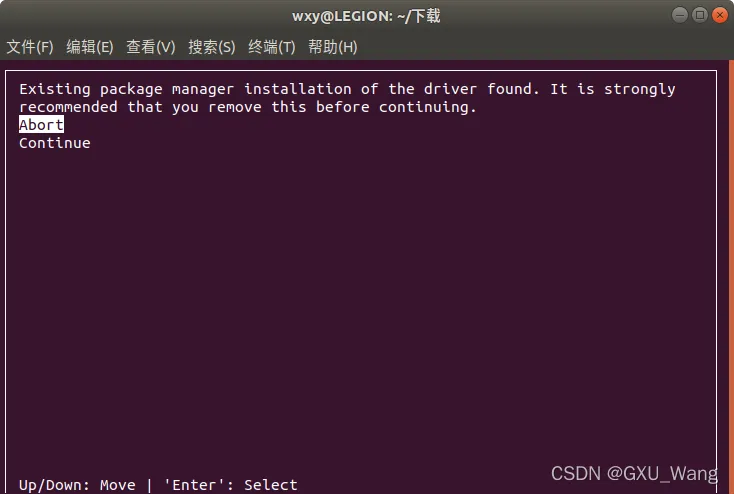
Task: Open the 编辑(E) menu
Action: (x=89, y=47)
